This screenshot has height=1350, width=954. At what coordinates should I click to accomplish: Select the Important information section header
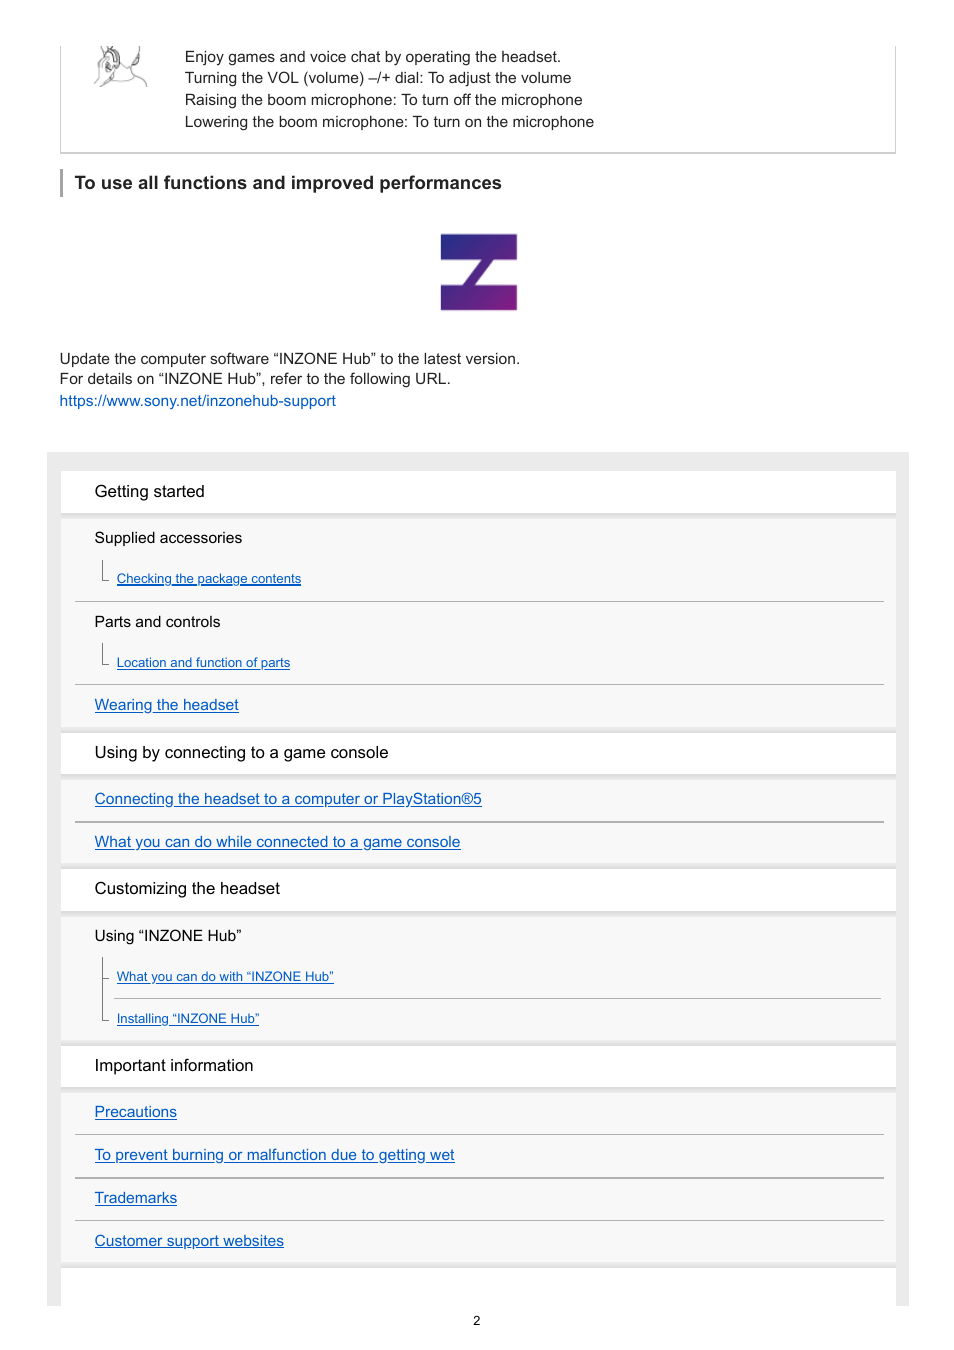pos(478,1066)
